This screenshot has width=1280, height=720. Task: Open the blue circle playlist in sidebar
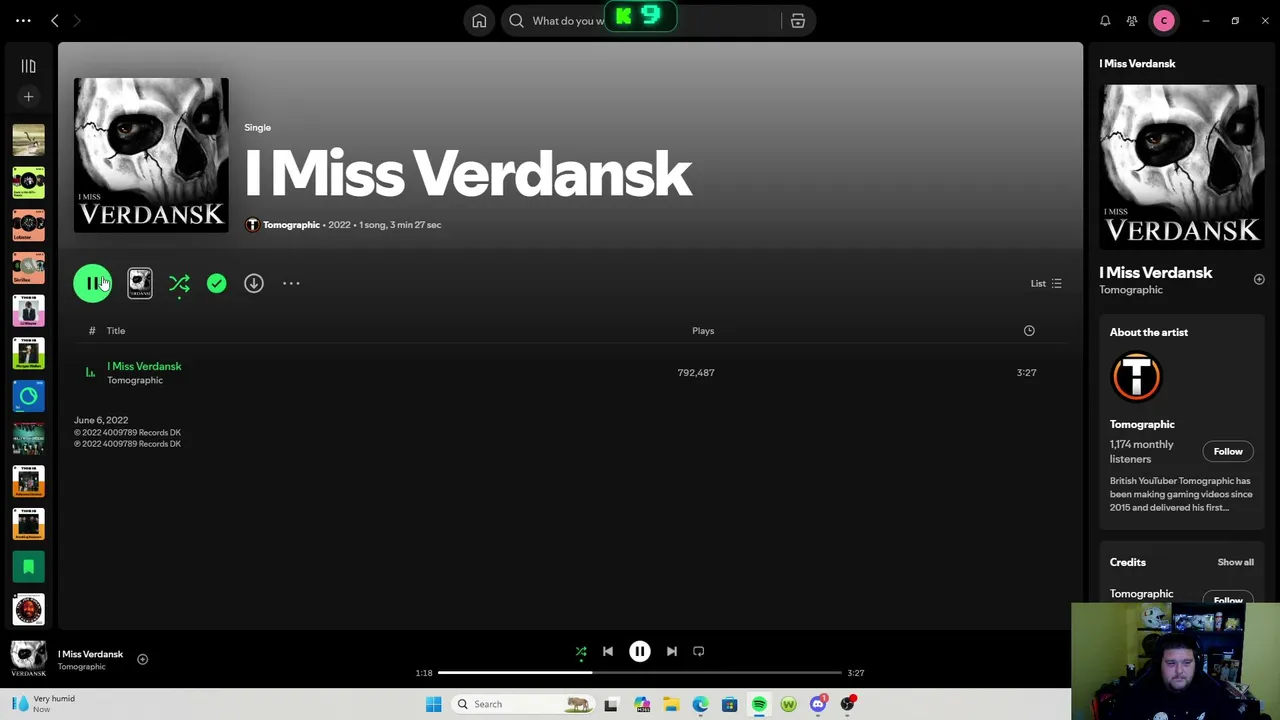[28, 396]
